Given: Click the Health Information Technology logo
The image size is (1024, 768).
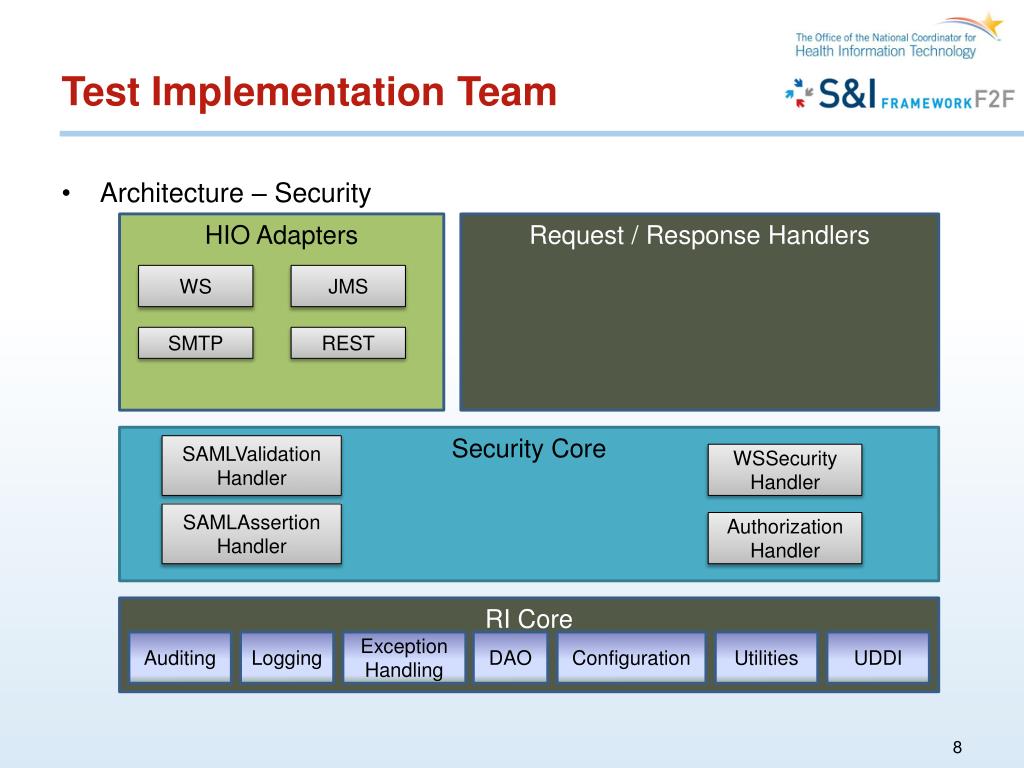Looking at the screenshot, I should pyautogui.click(x=898, y=37).
